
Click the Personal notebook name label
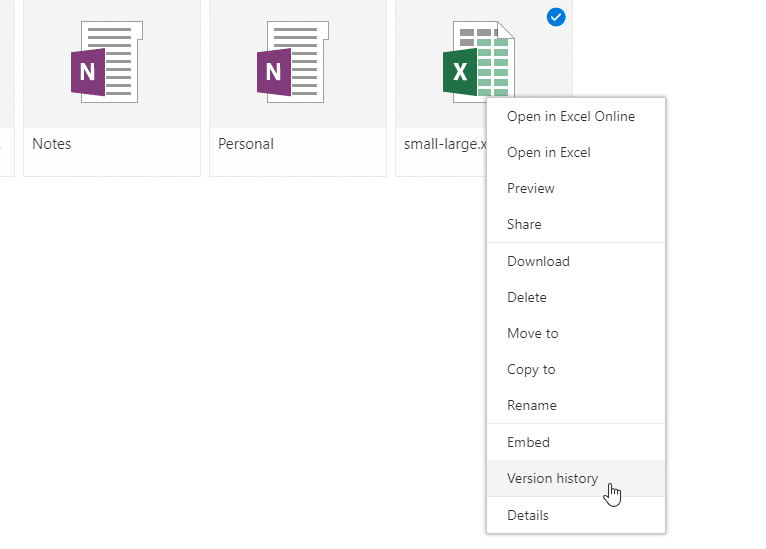[246, 144]
